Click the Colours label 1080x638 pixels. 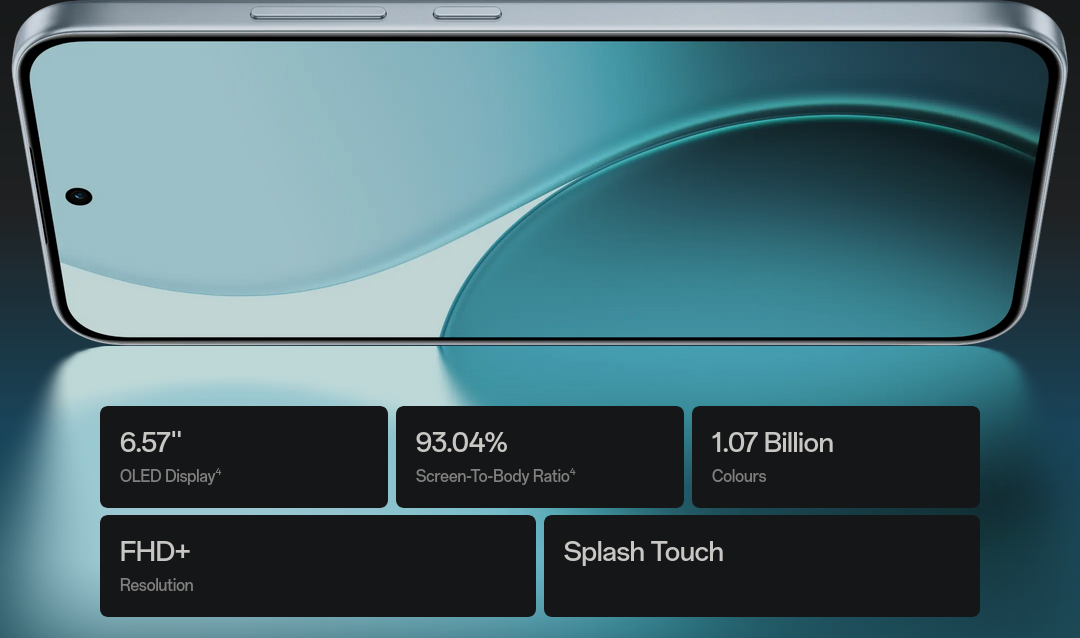point(739,476)
